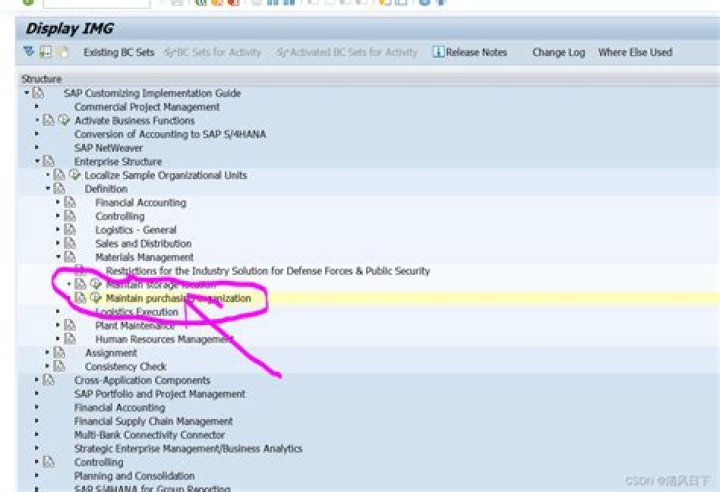The image size is (720, 492).
Task: Open documentation icon for Consistency Check
Action: (59, 366)
